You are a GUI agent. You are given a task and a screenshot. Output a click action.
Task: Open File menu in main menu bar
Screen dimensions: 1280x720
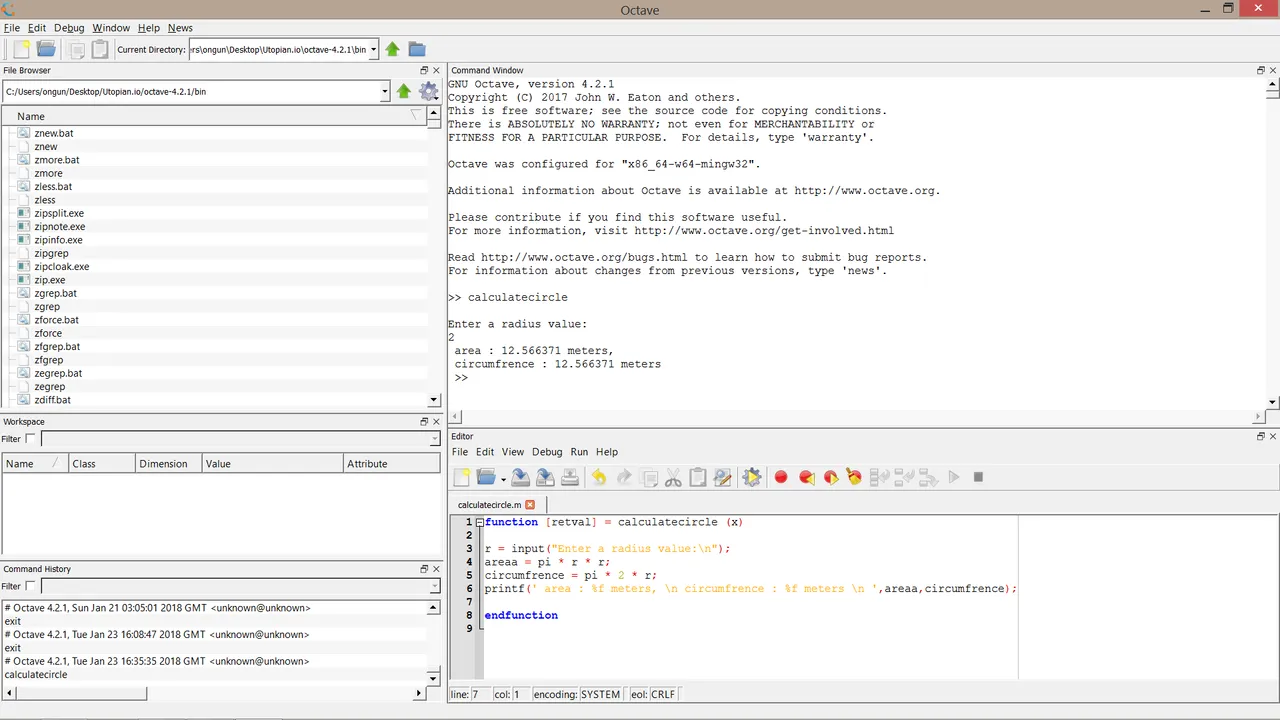coord(12,28)
